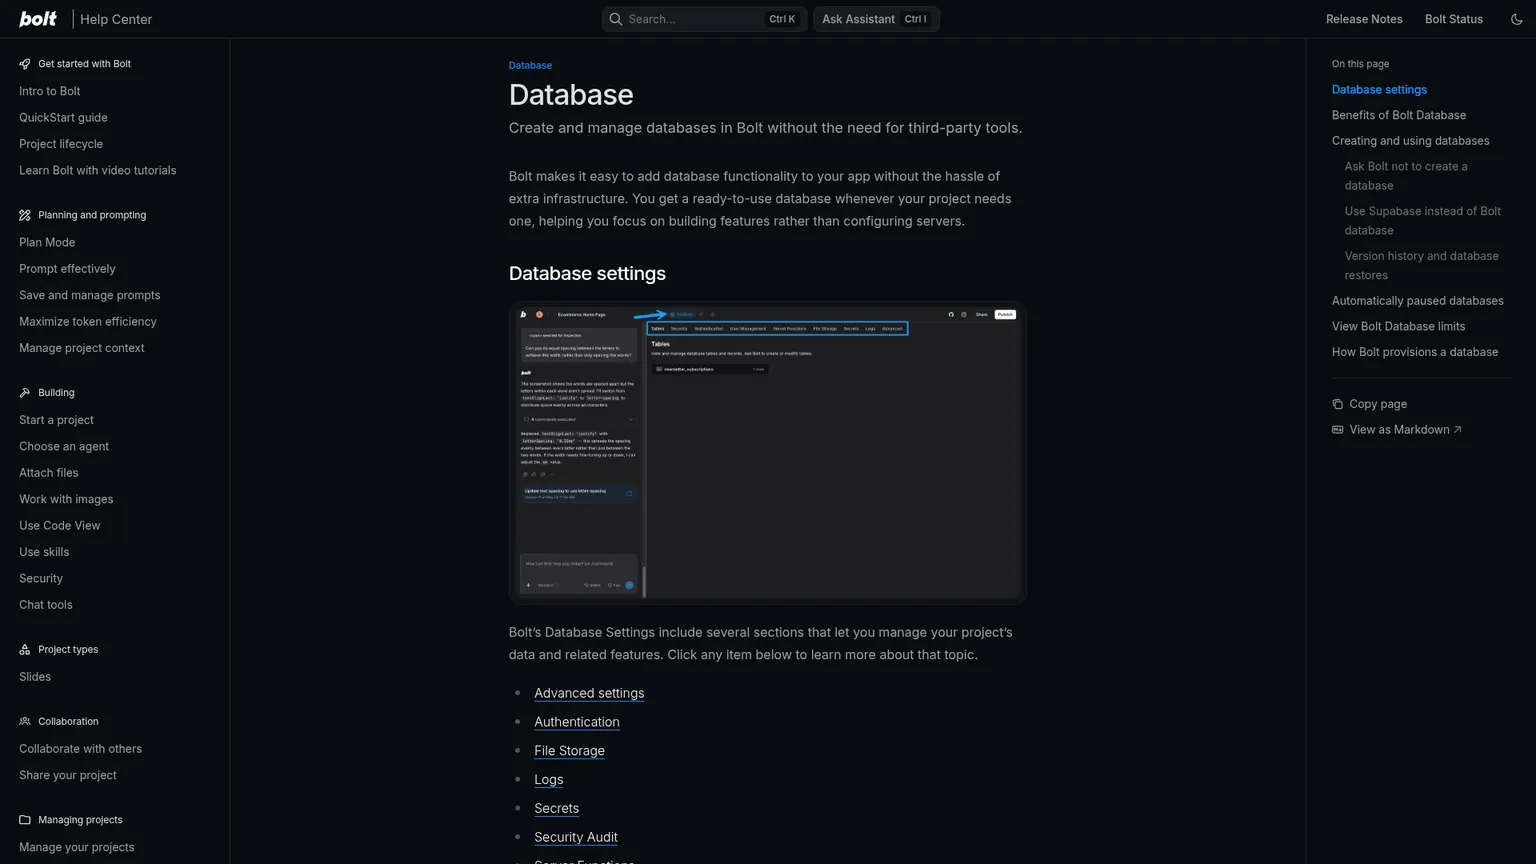Open the Advanced settings link
1536x864 pixels.
coord(589,693)
